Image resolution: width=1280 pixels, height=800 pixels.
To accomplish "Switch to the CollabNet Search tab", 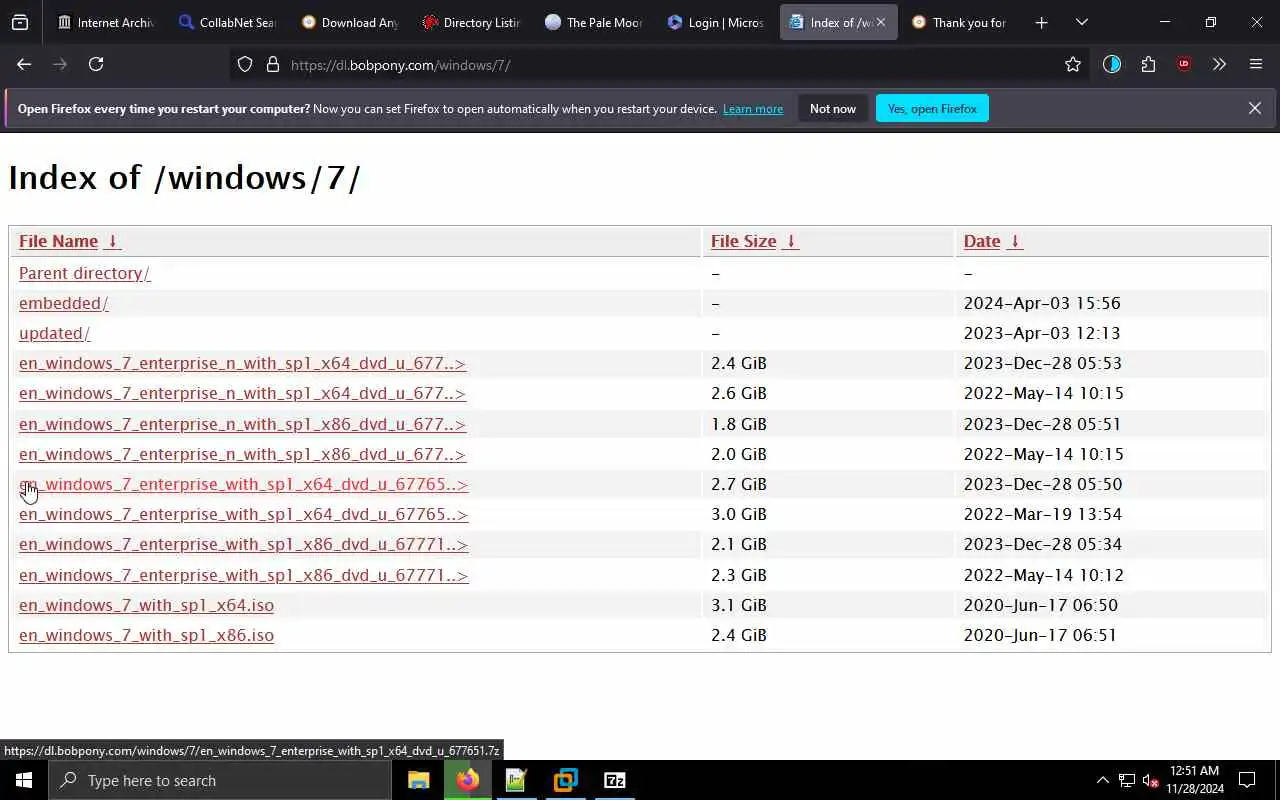I will pos(228,22).
